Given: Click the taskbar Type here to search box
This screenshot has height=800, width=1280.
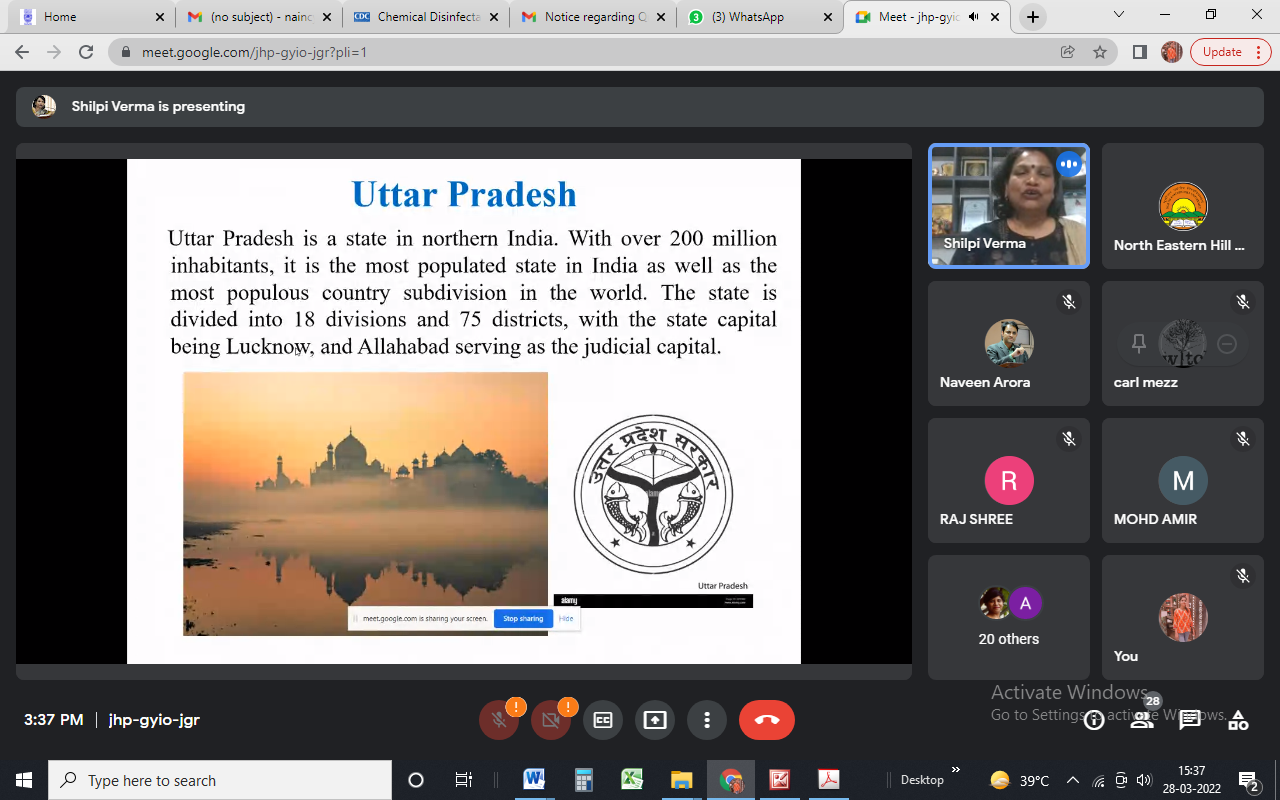Looking at the screenshot, I should pyautogui.click(x=220, y=780).
